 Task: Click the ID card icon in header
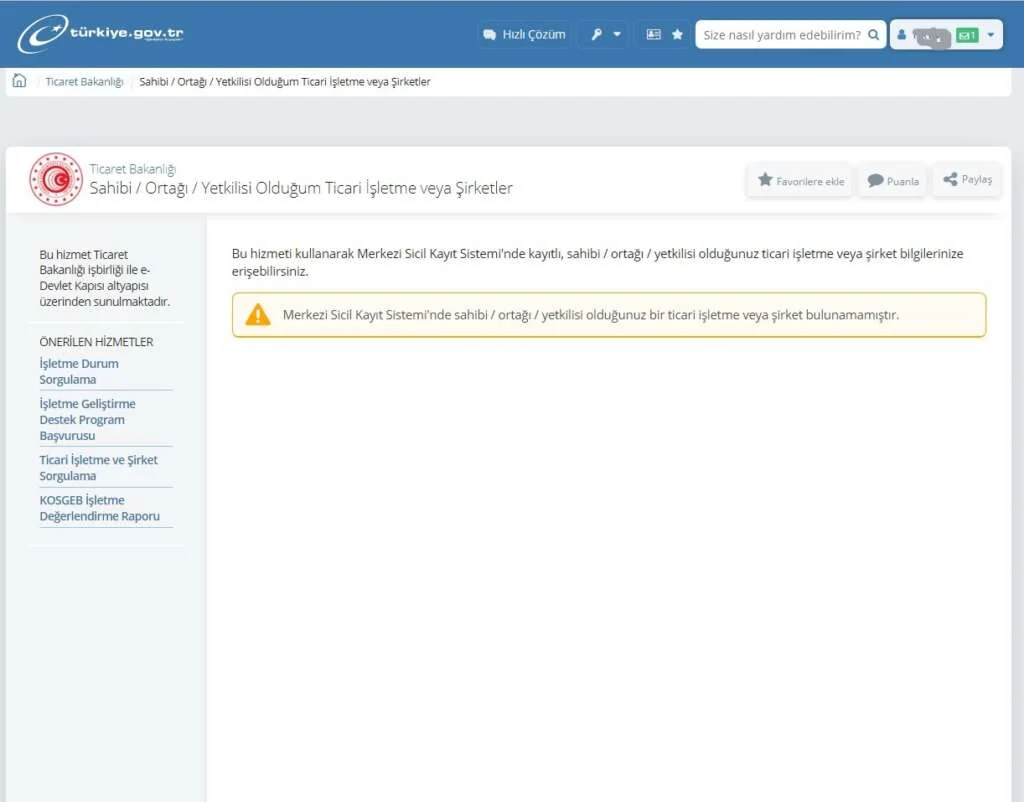point(653,34)
